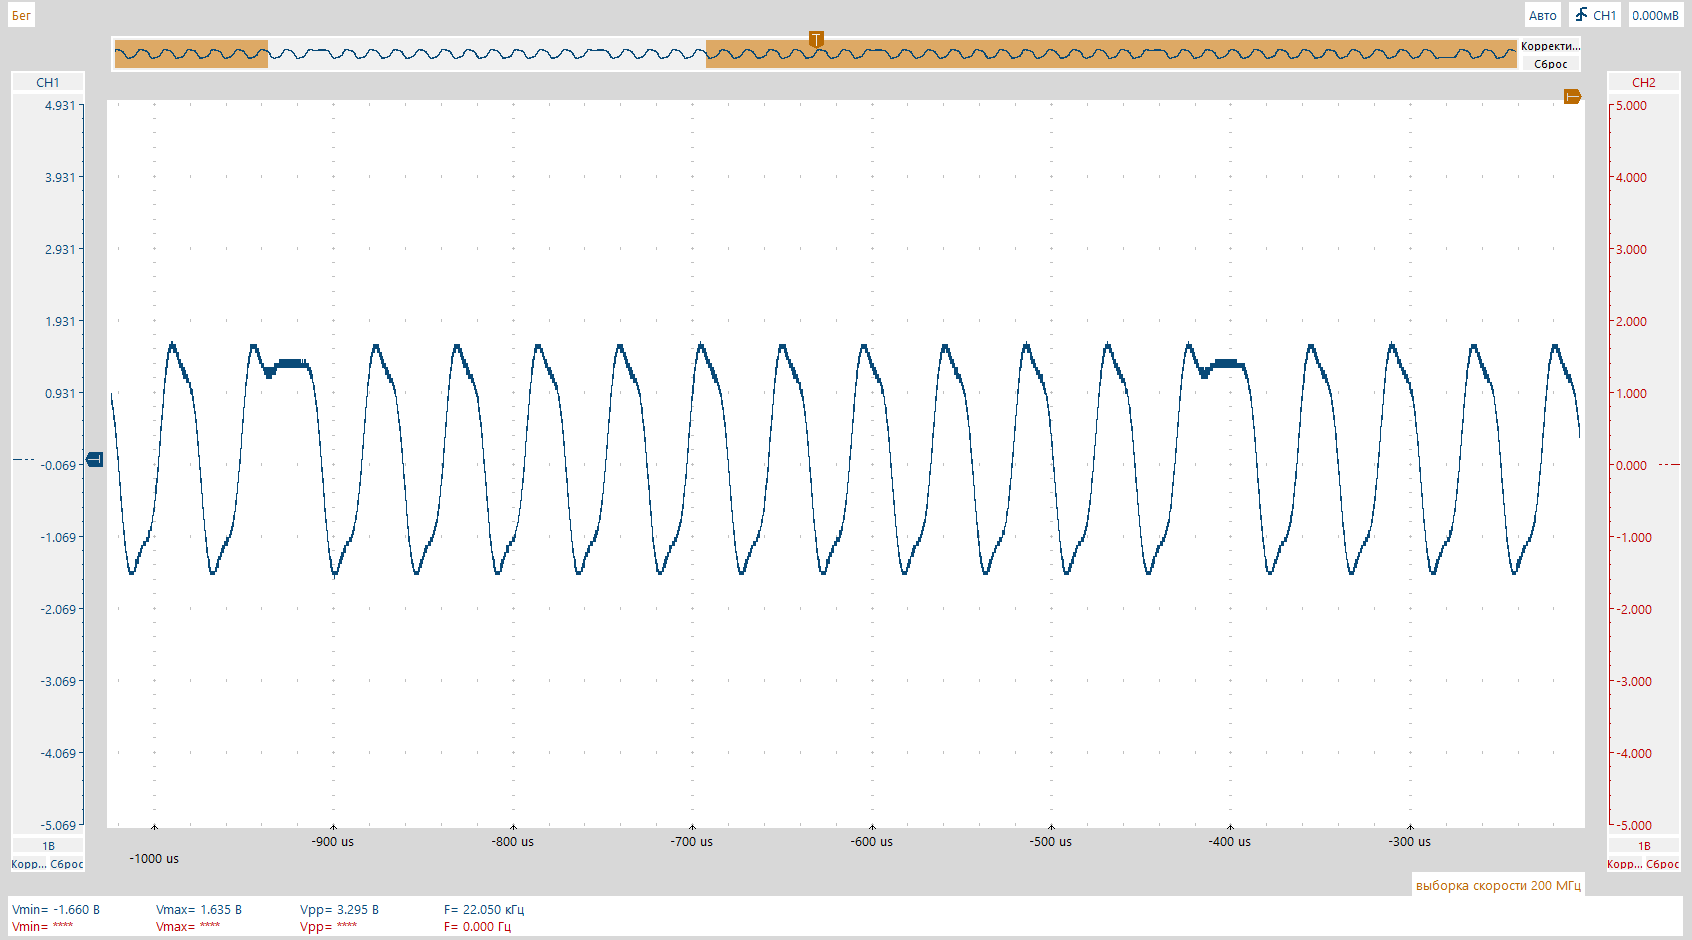Click CH2 Корр... link at bottom right
The width and height of the screenshot is (1692, 940).
[x=1625, y=864]
